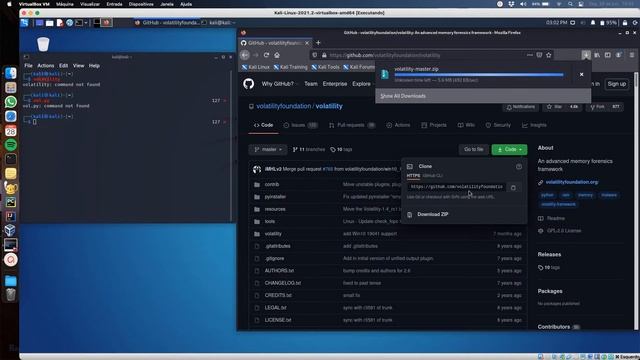Open the contrib folder
The image size is (640, 360).
[271, 184]
